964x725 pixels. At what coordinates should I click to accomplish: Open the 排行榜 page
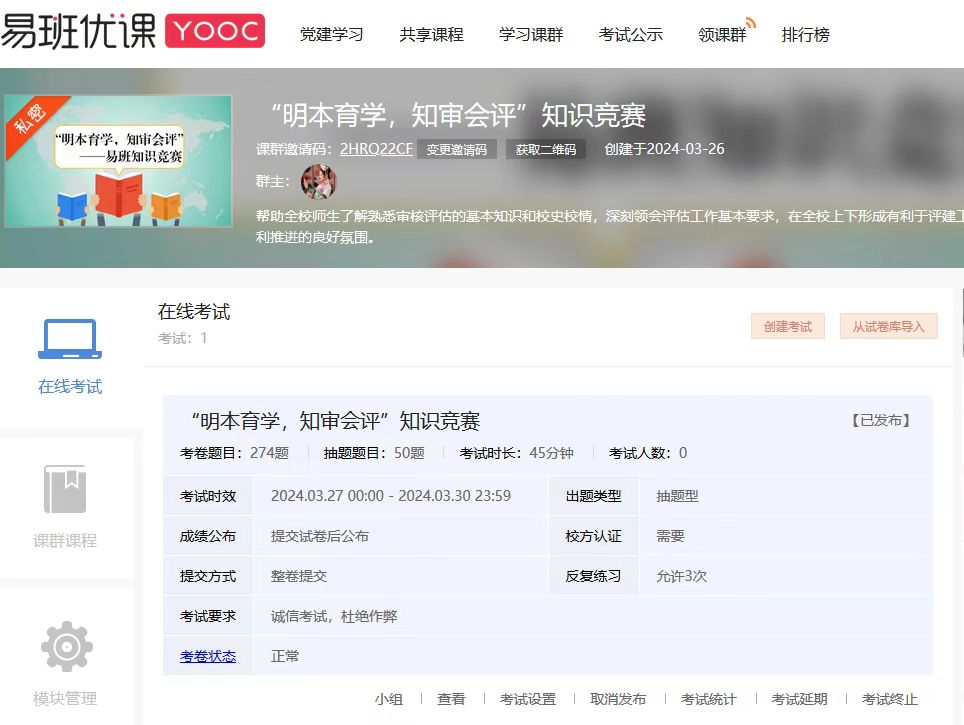[x=806, y=34]
